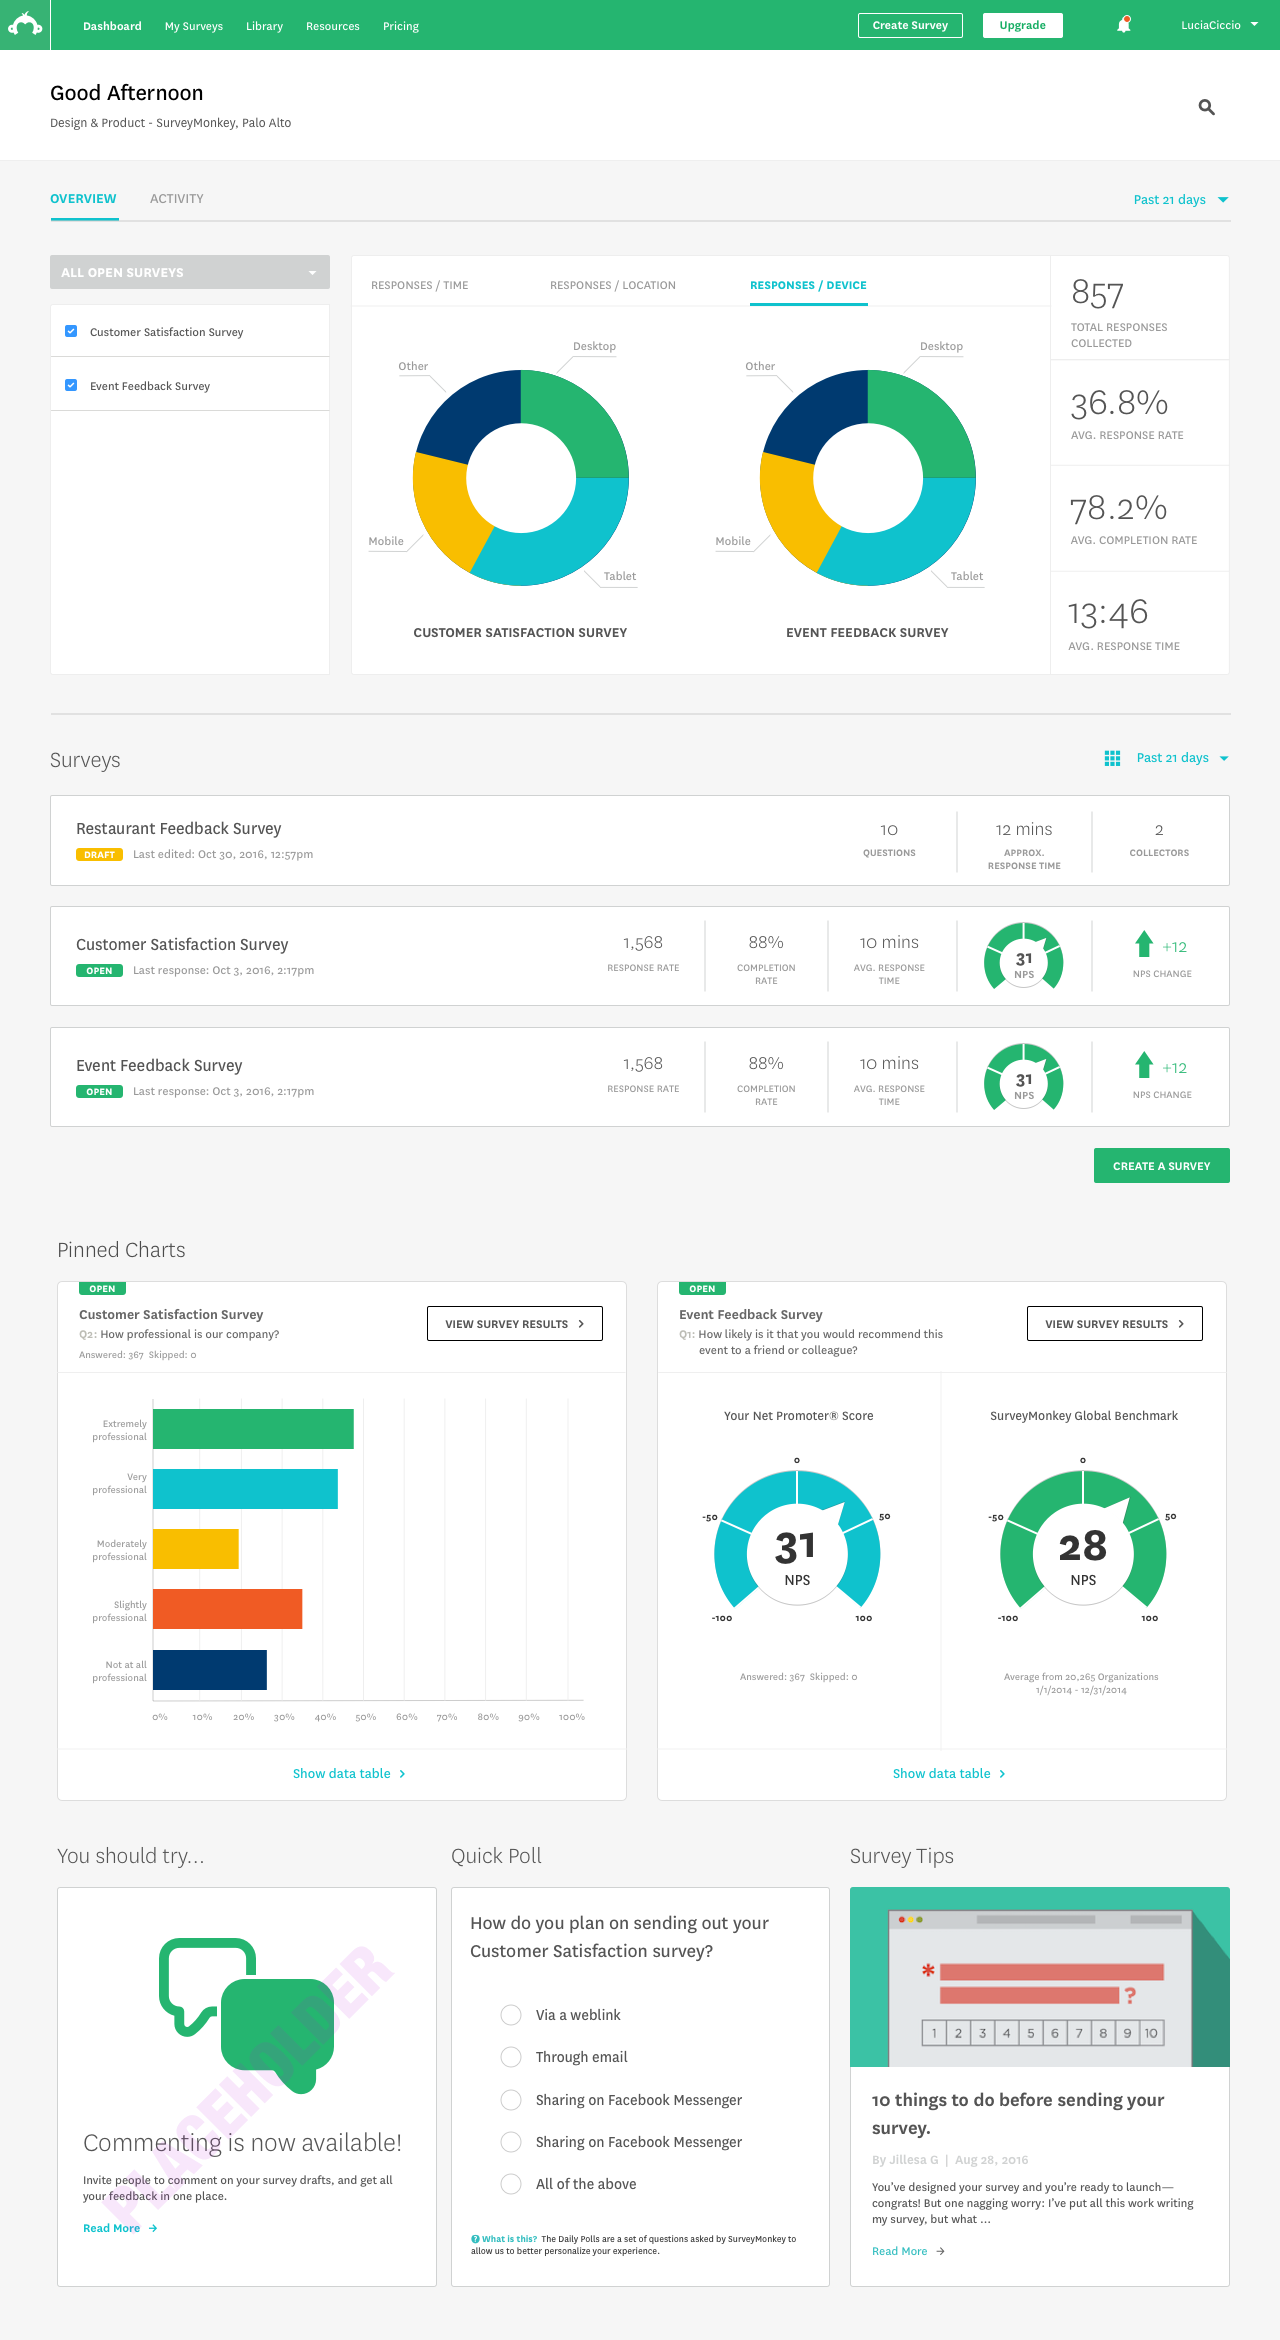Select first 'Sharing on Facebook Messenger' radio
1280x2340 pixels.
[511, 2100]
